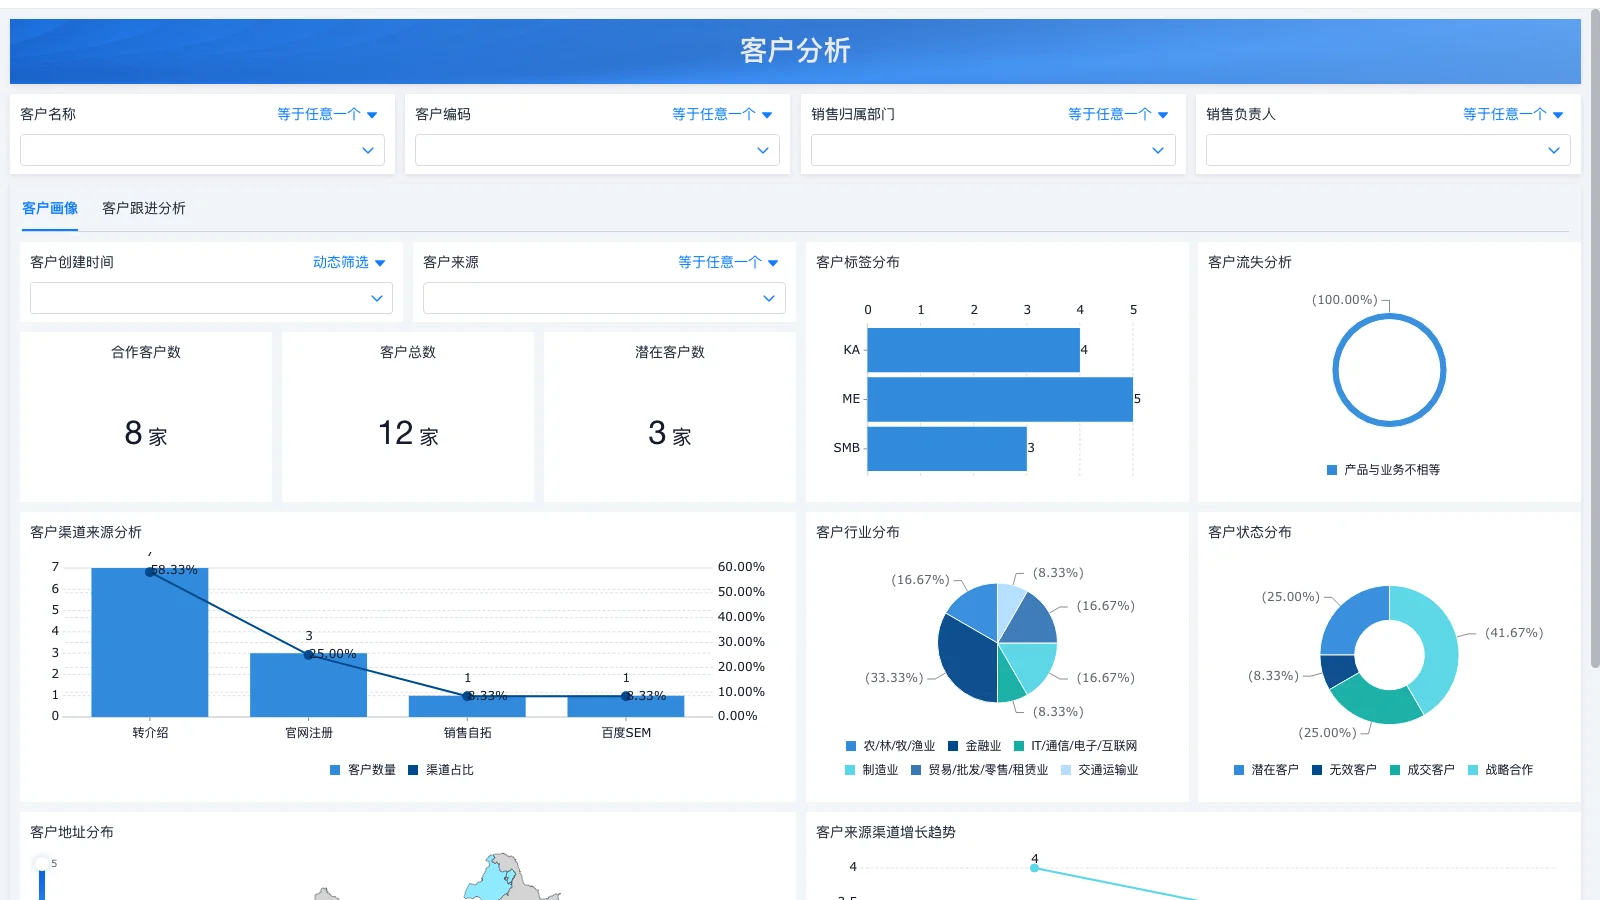Open the 销售归属部门 selection dropdown
The image size is (1600, 900).
991,150
